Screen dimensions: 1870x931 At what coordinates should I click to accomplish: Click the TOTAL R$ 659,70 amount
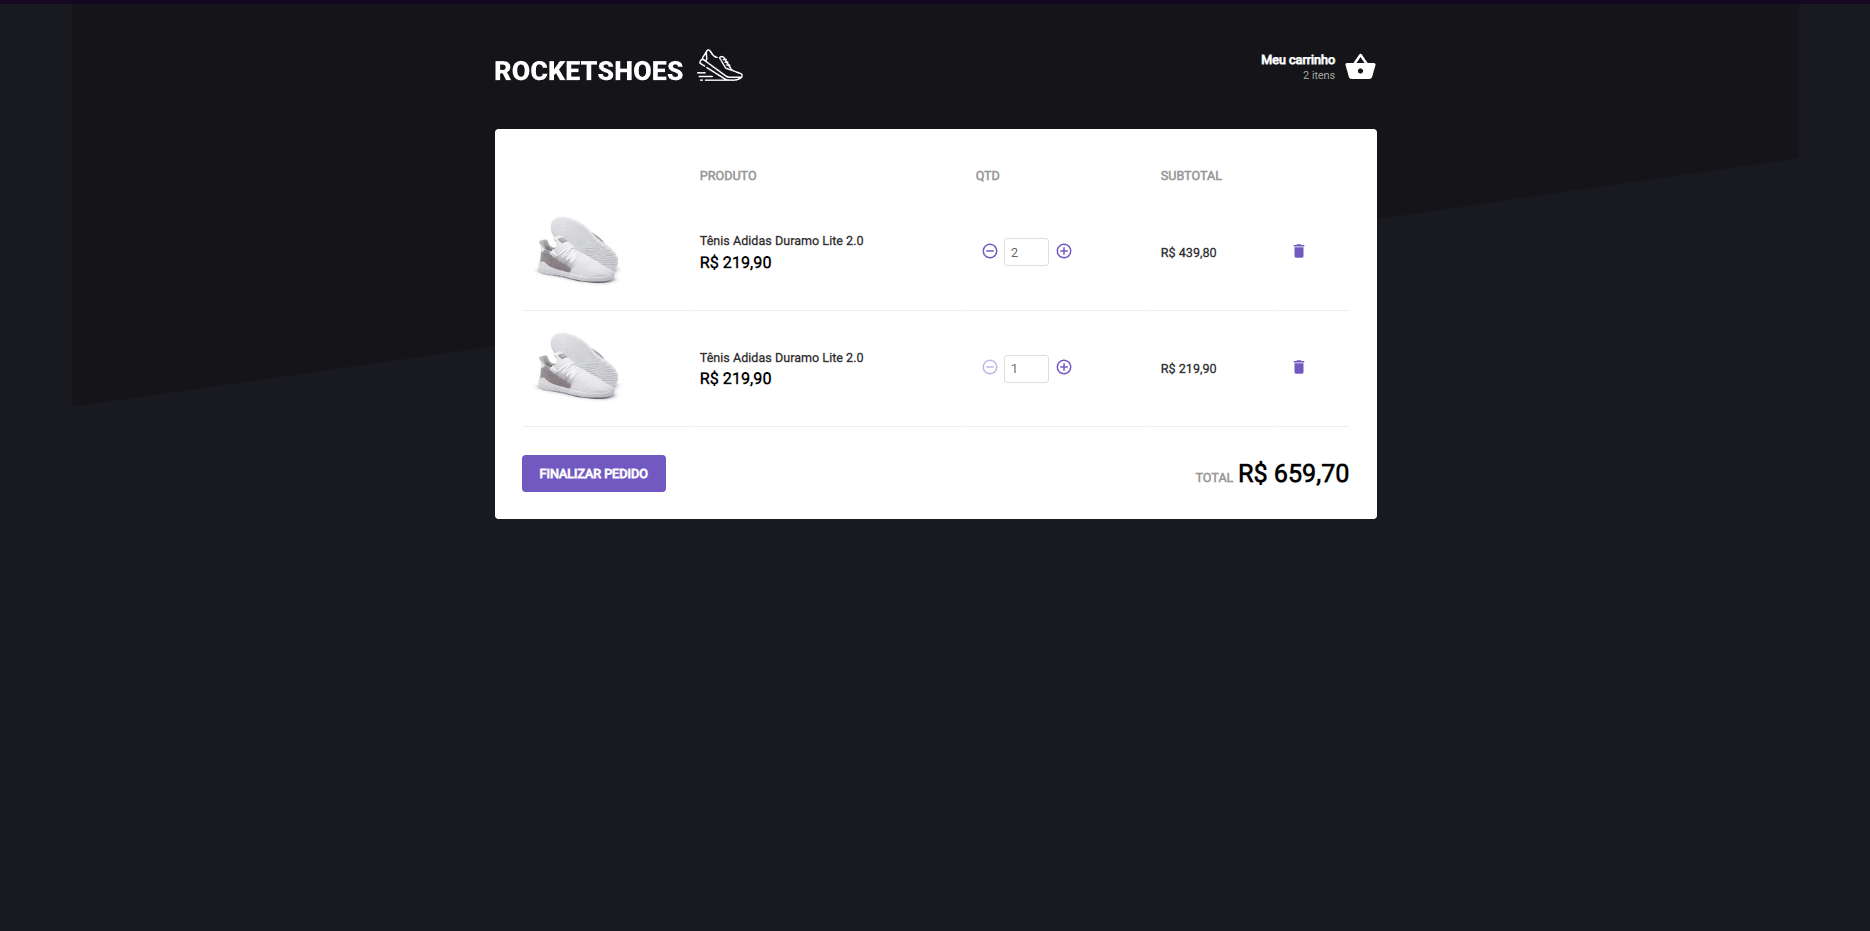coord(1293,473)
